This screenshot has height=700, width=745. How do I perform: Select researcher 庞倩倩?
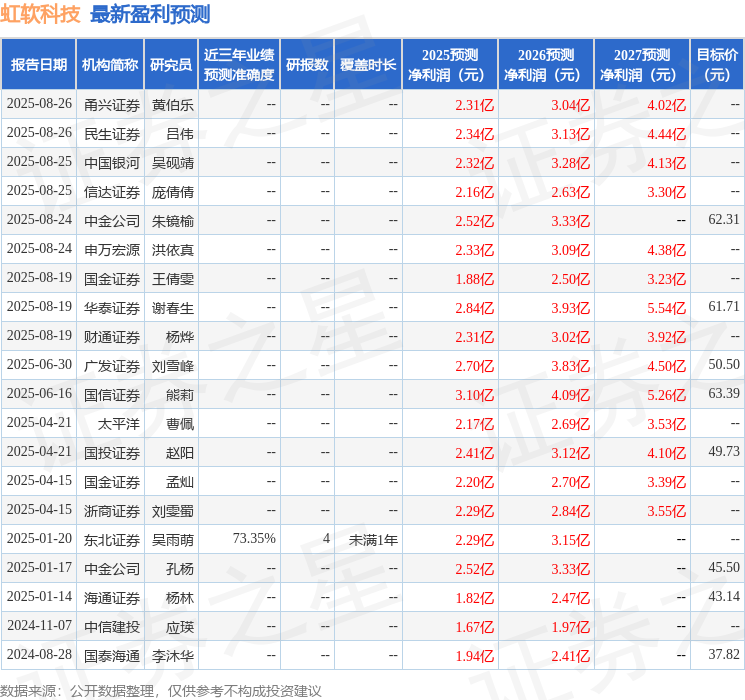(172, 192)
